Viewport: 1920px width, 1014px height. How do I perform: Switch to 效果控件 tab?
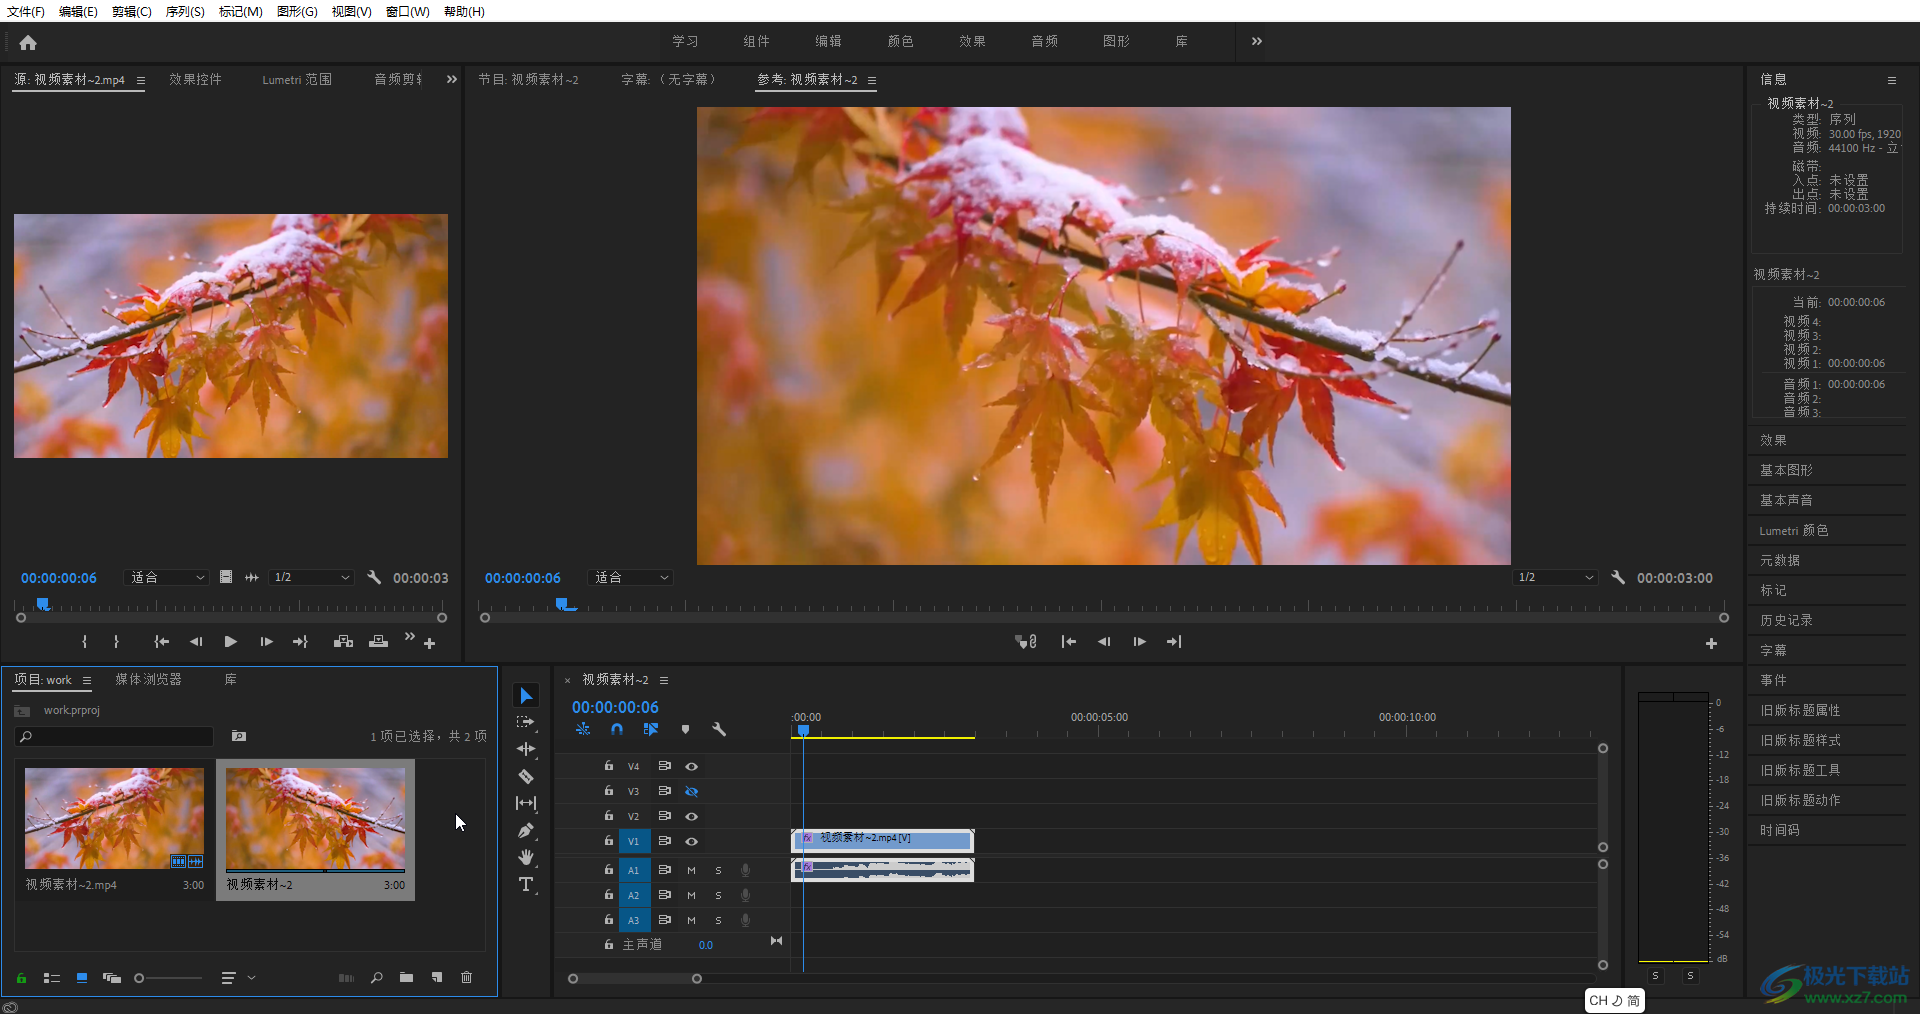195,79
